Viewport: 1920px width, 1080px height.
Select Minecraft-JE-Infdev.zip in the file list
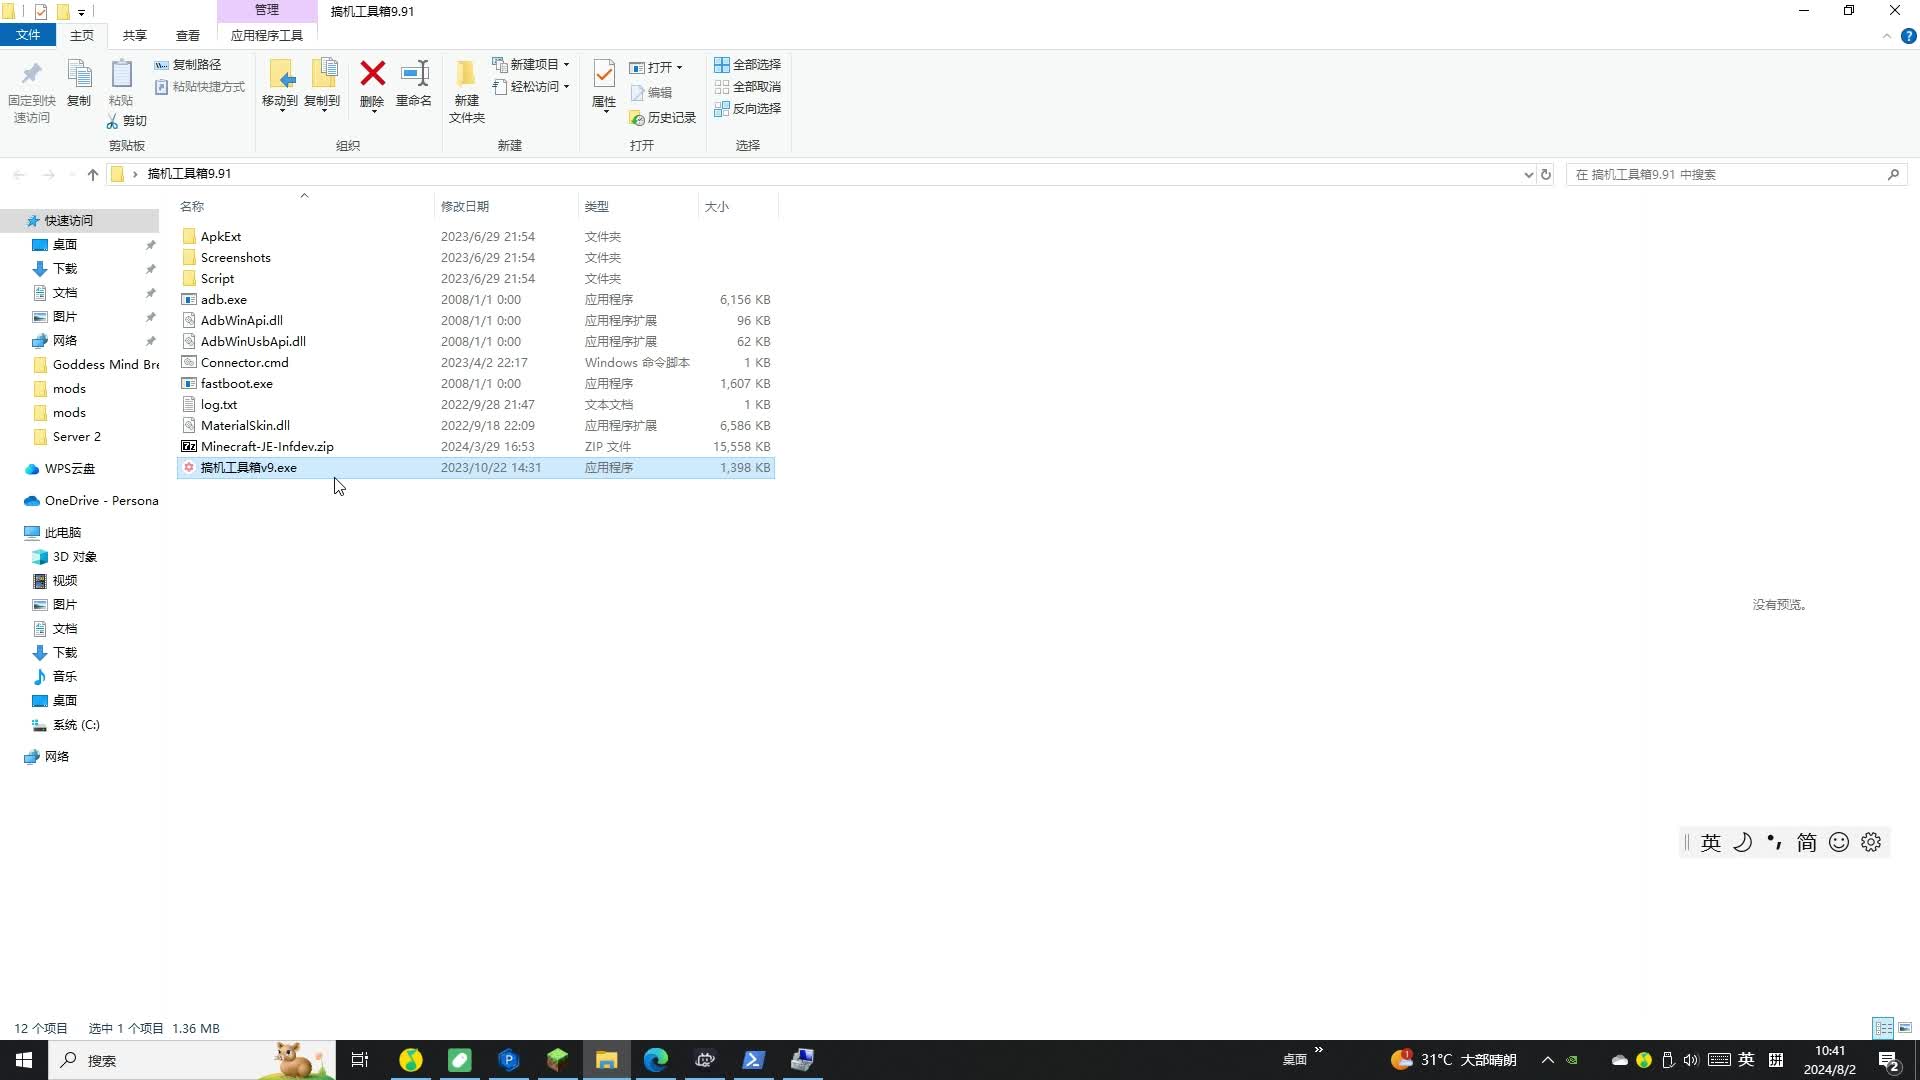coord(267,447)
